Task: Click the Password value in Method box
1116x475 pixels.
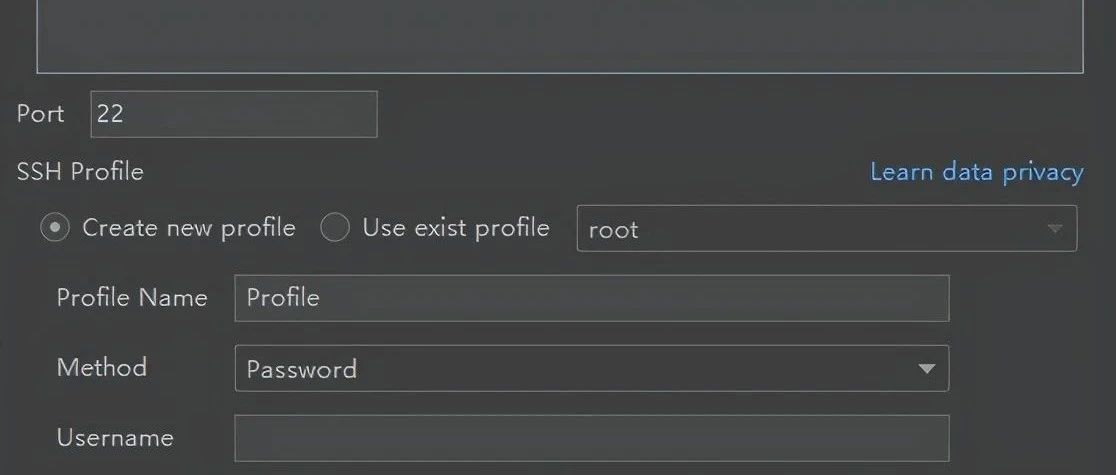Action: [302, 369]
